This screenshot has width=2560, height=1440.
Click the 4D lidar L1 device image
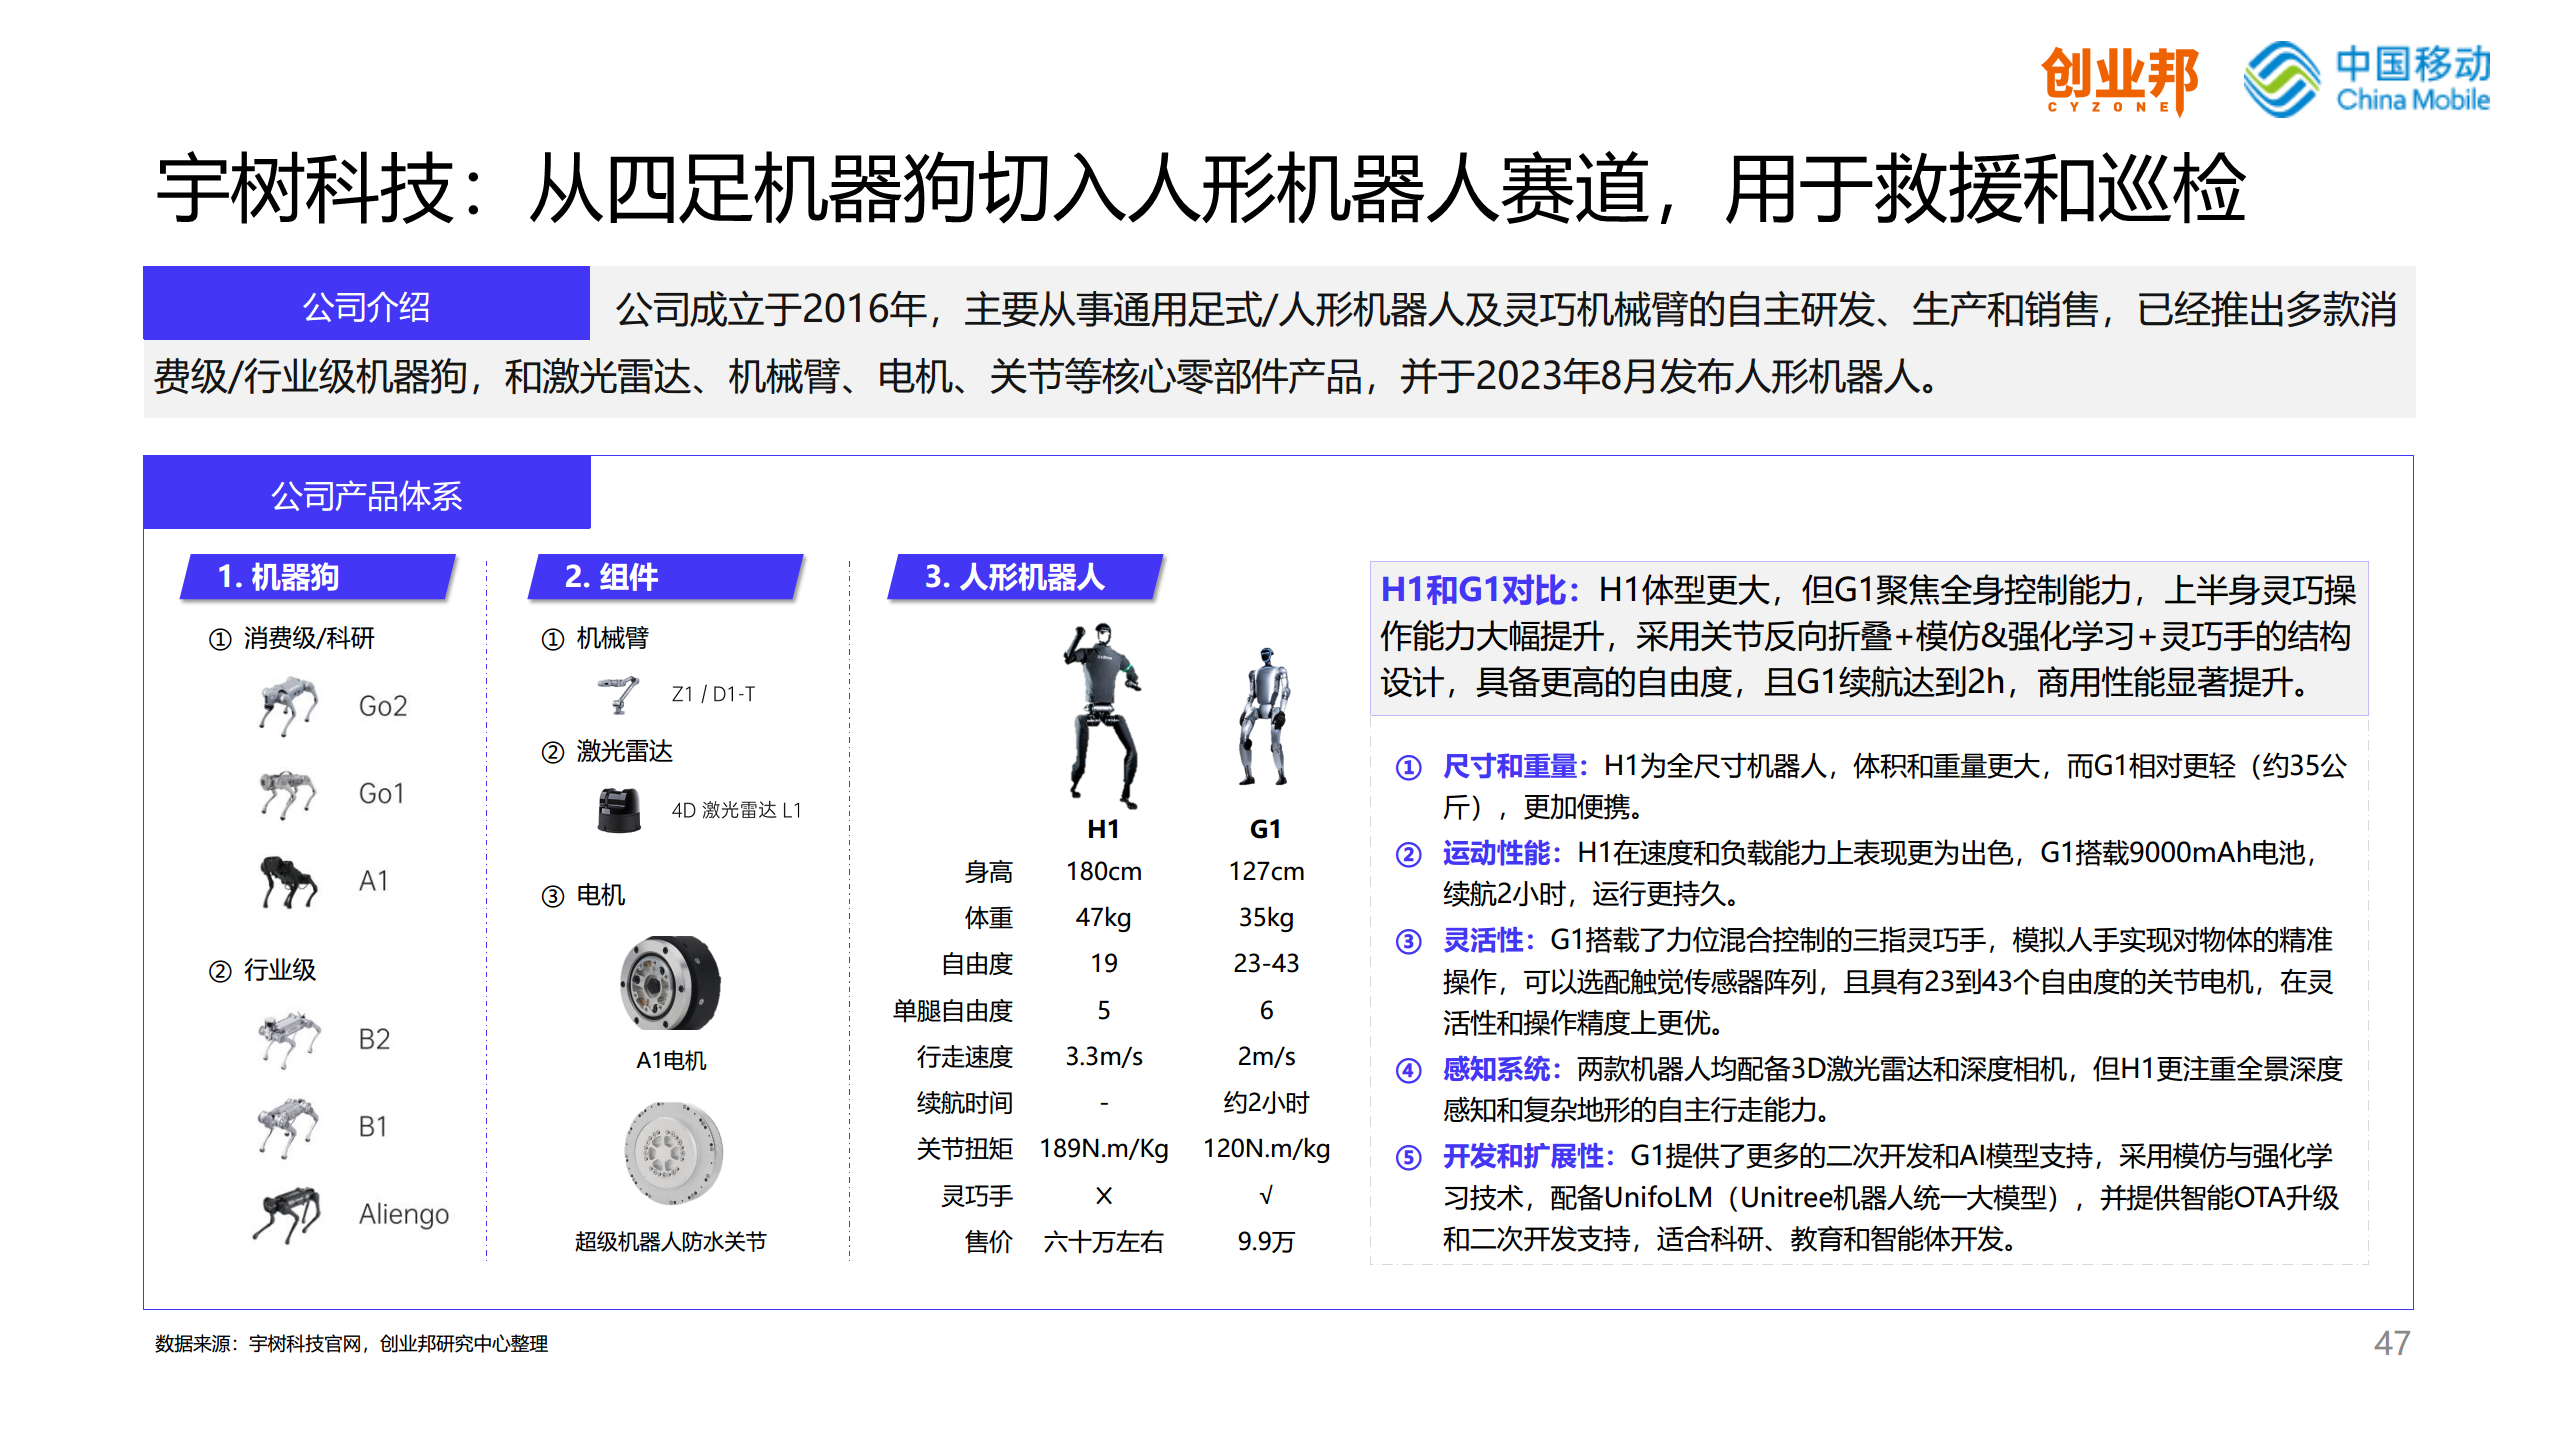point(619,809)
